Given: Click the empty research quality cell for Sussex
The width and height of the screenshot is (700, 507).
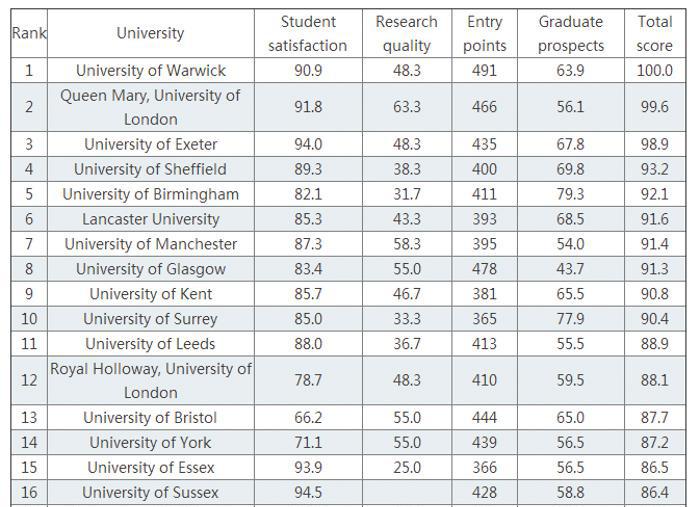Looking at the screenshot, I should click(407, 492).
